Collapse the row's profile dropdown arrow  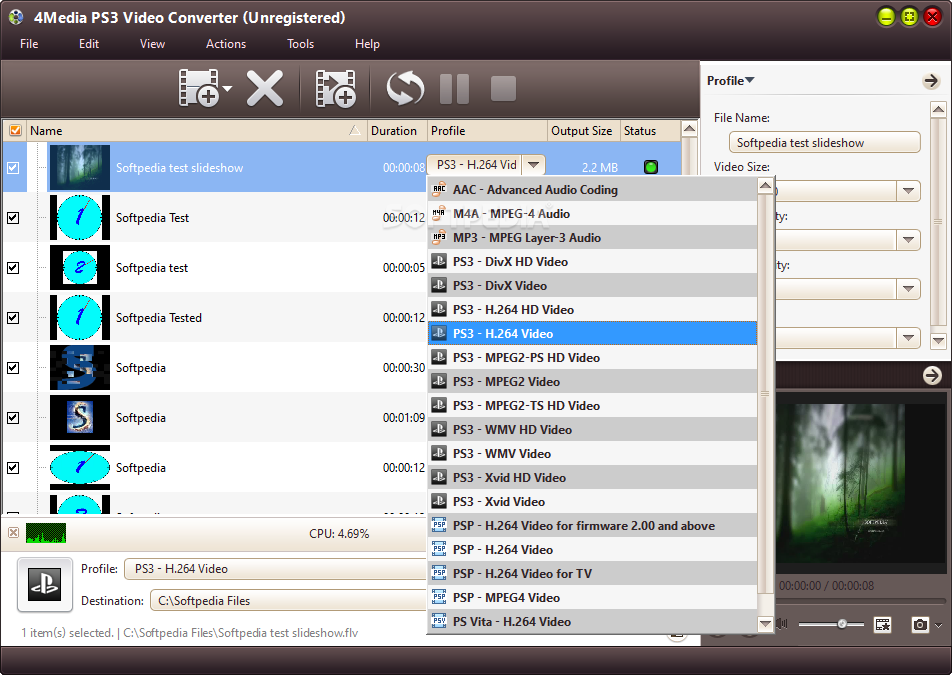point(533,165)
